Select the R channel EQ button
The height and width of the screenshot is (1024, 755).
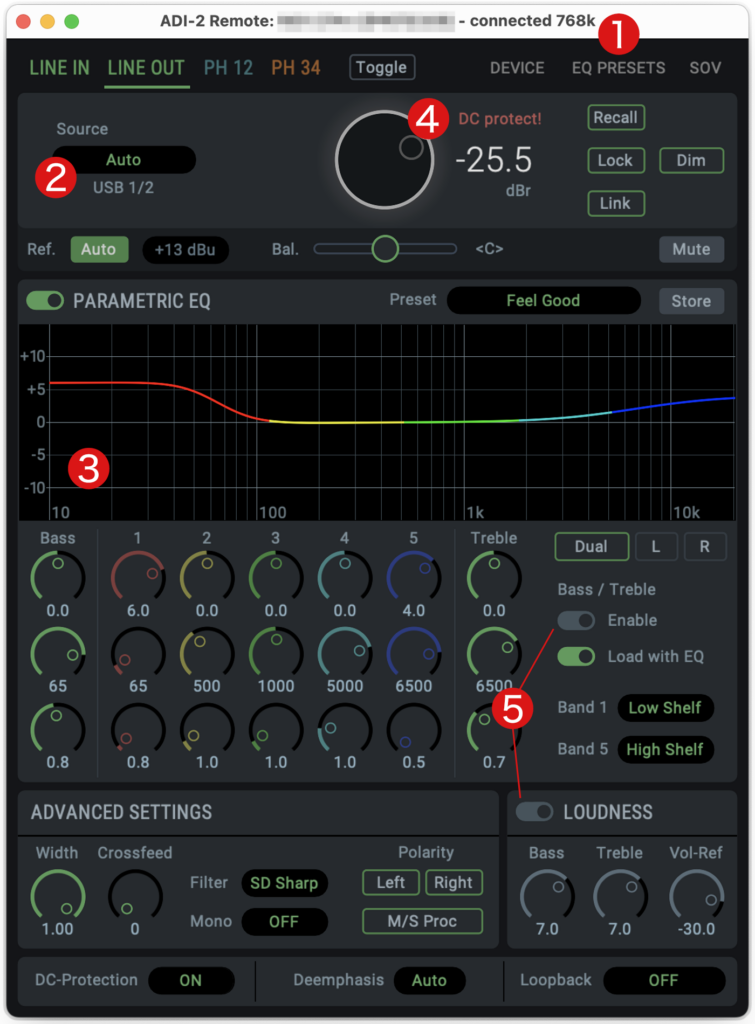[705, 547]
